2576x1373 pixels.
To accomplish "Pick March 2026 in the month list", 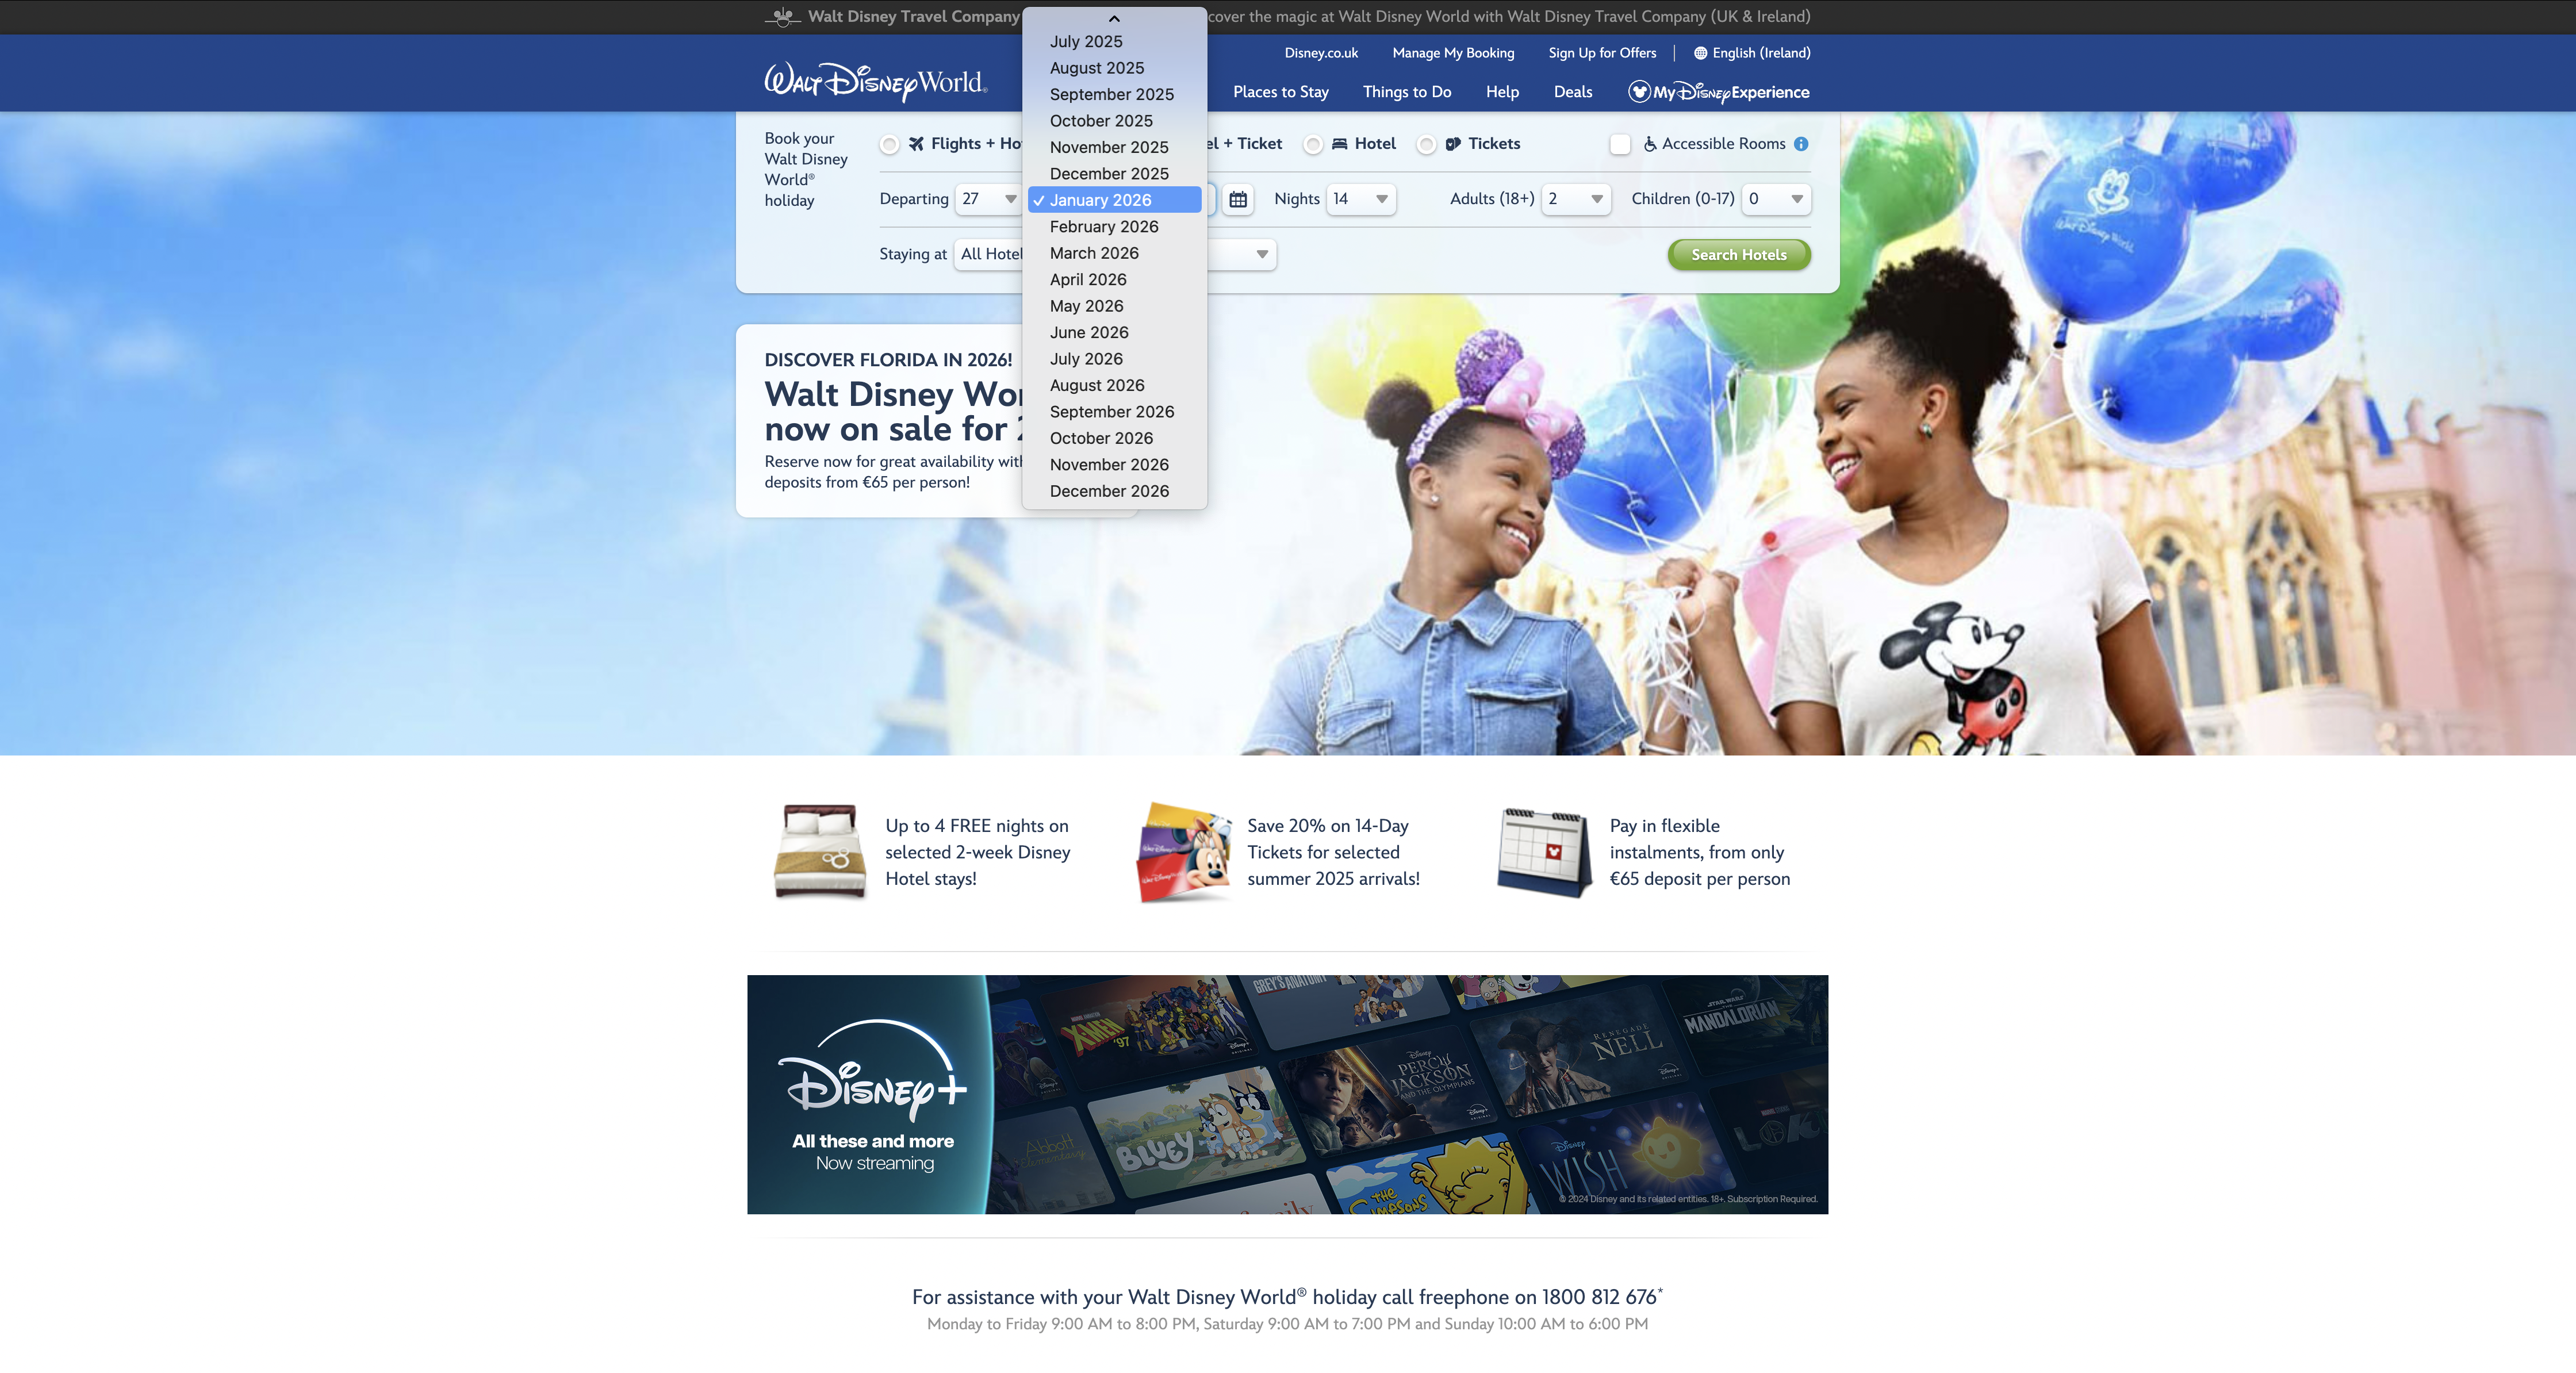I will (1114, 253).
